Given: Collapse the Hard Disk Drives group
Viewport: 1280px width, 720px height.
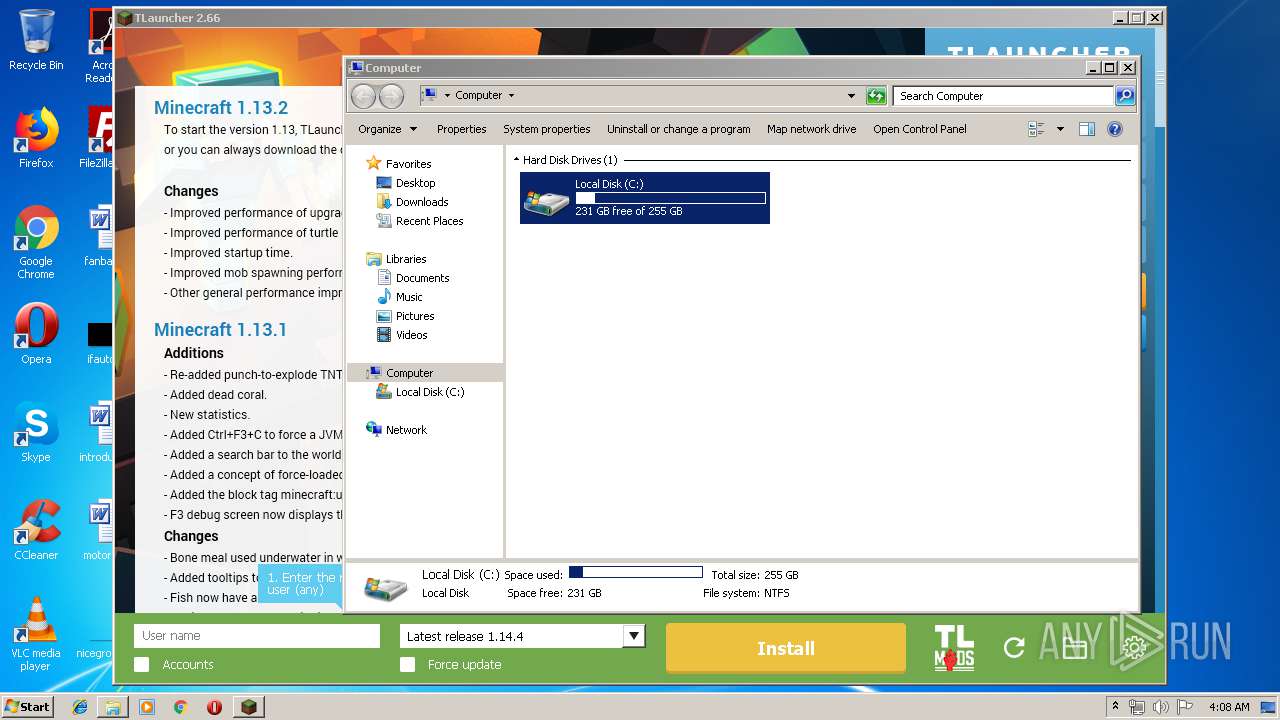Looking at the screenshot, I should (x=517, y=160).
